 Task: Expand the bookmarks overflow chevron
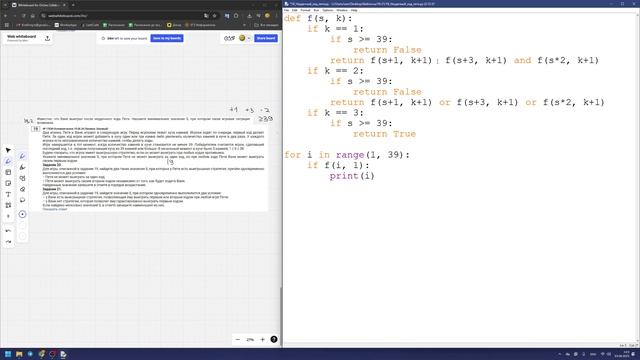[244, 25]
